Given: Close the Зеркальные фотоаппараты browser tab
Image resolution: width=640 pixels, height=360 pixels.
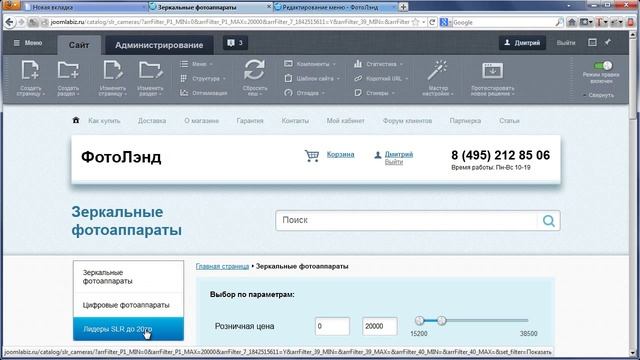Looking at the screenshot, I should tap(269, 7).
